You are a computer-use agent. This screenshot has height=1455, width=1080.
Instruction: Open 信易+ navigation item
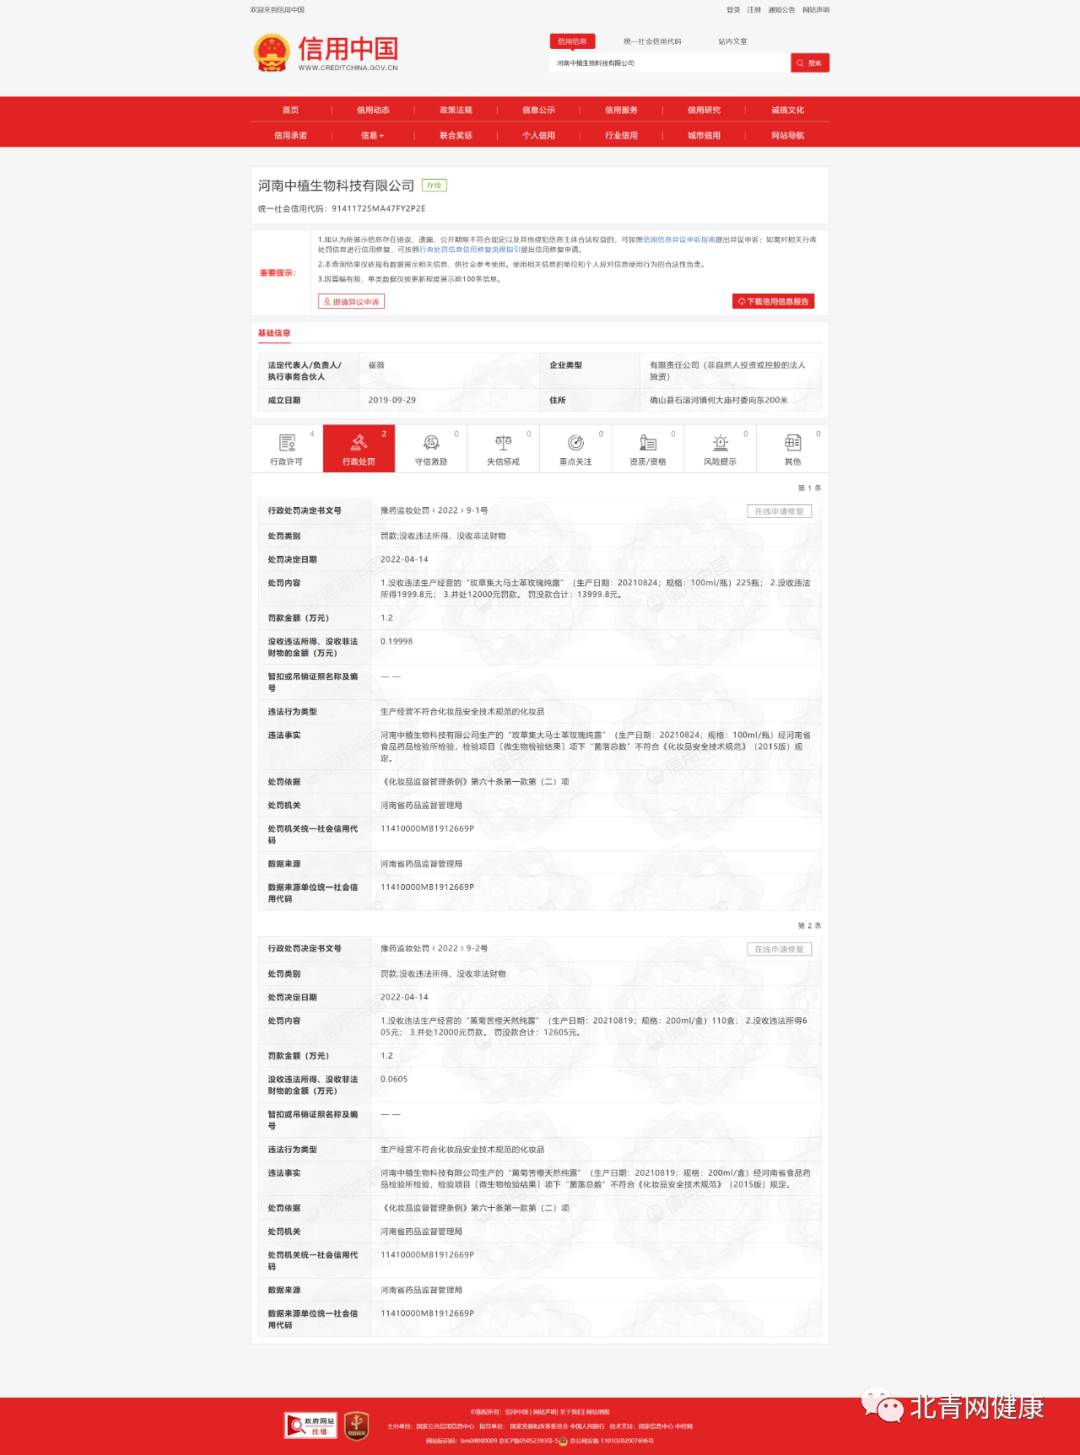[373, 135]
